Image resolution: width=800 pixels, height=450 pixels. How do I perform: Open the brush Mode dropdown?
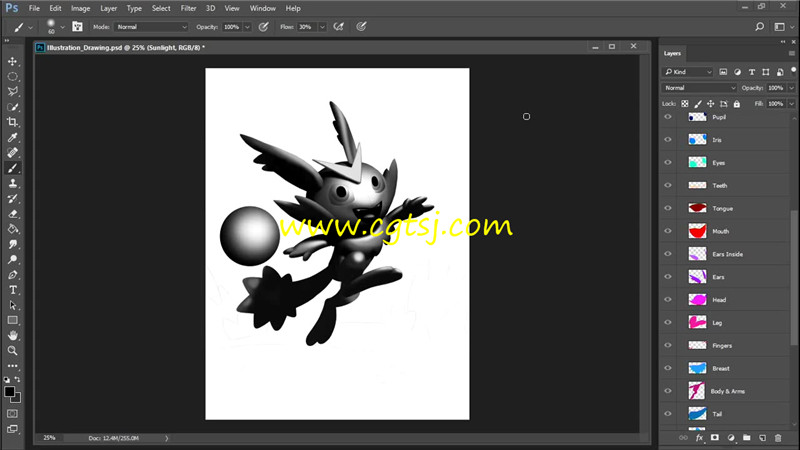tap(152, 27)
